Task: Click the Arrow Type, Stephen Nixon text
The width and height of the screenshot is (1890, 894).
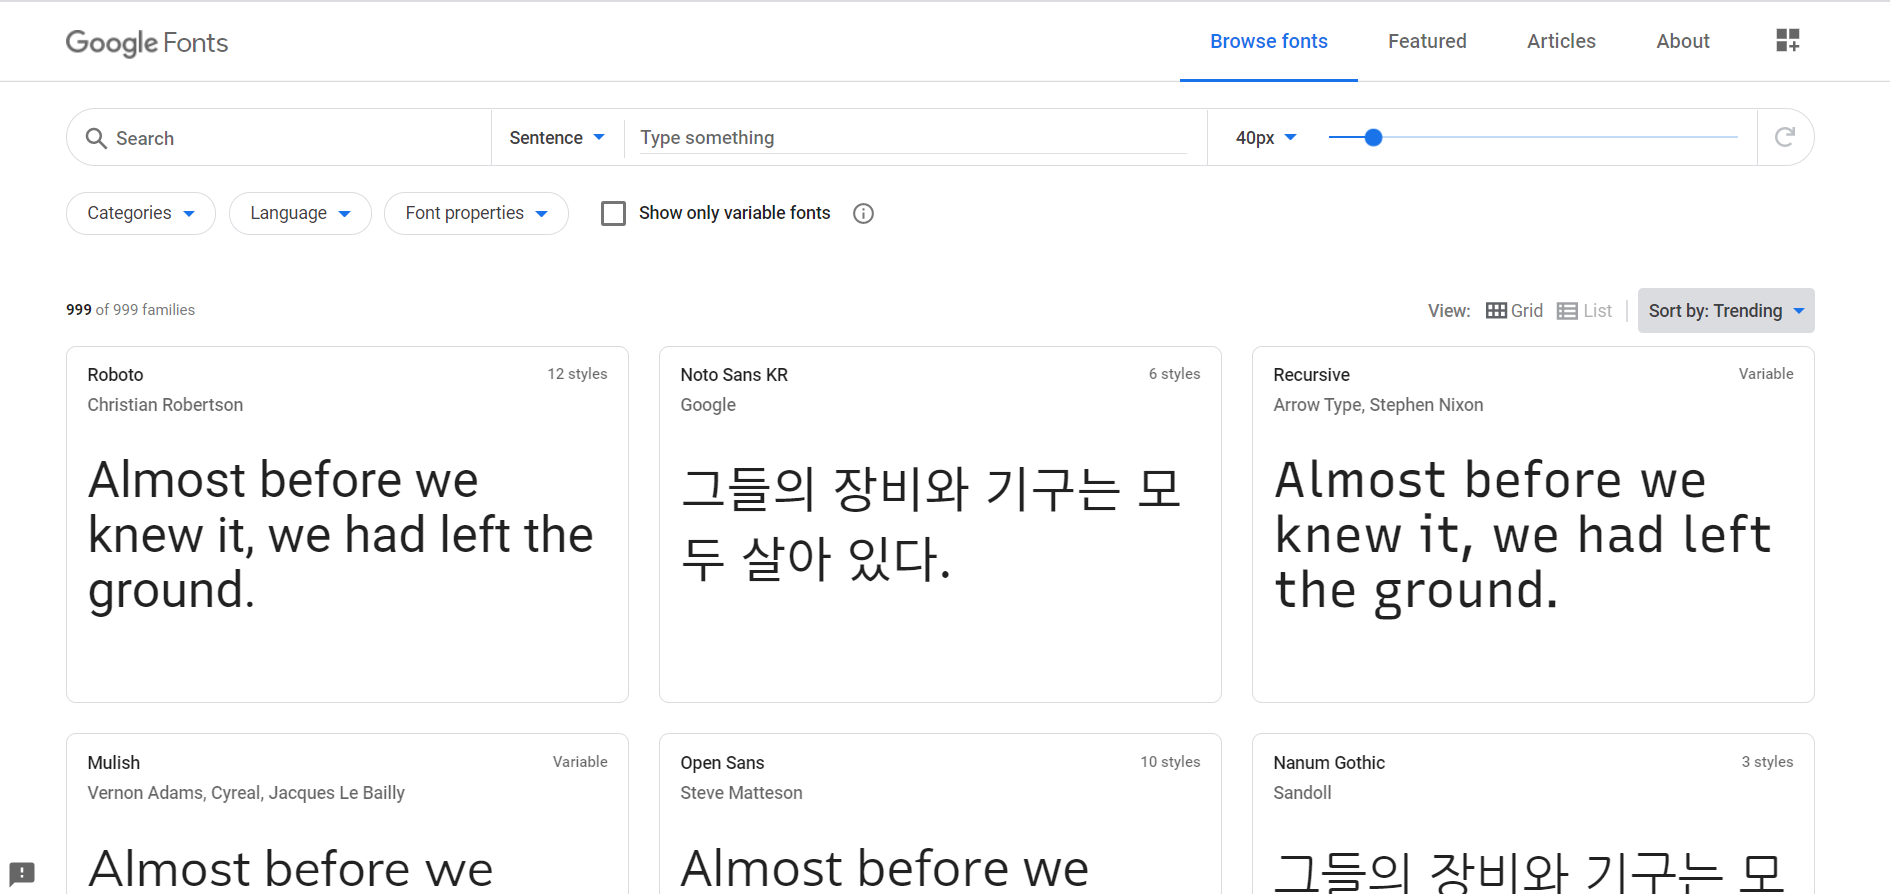Action: pos(1378,405)
